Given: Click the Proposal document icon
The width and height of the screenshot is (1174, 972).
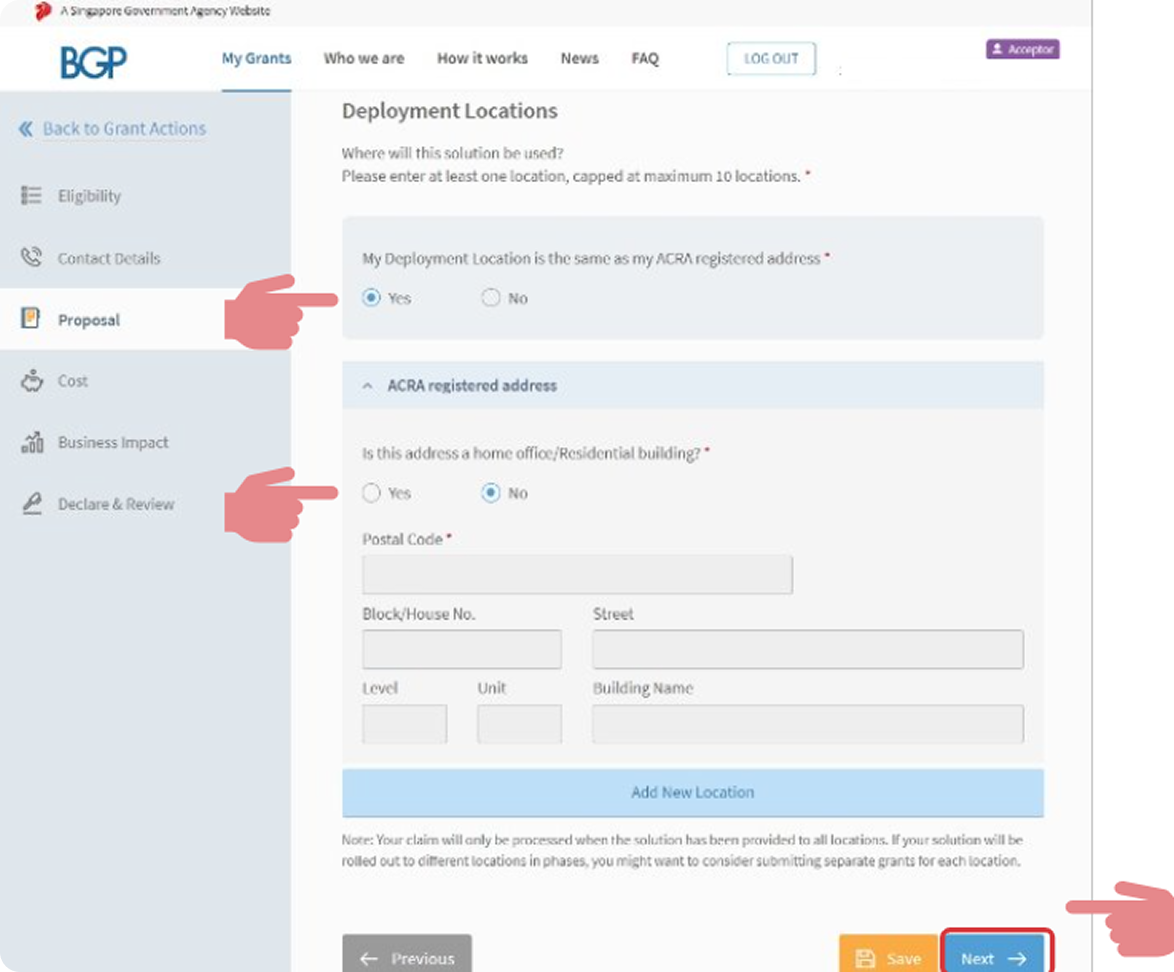Looking at the screenshot, I should point(32,319).
